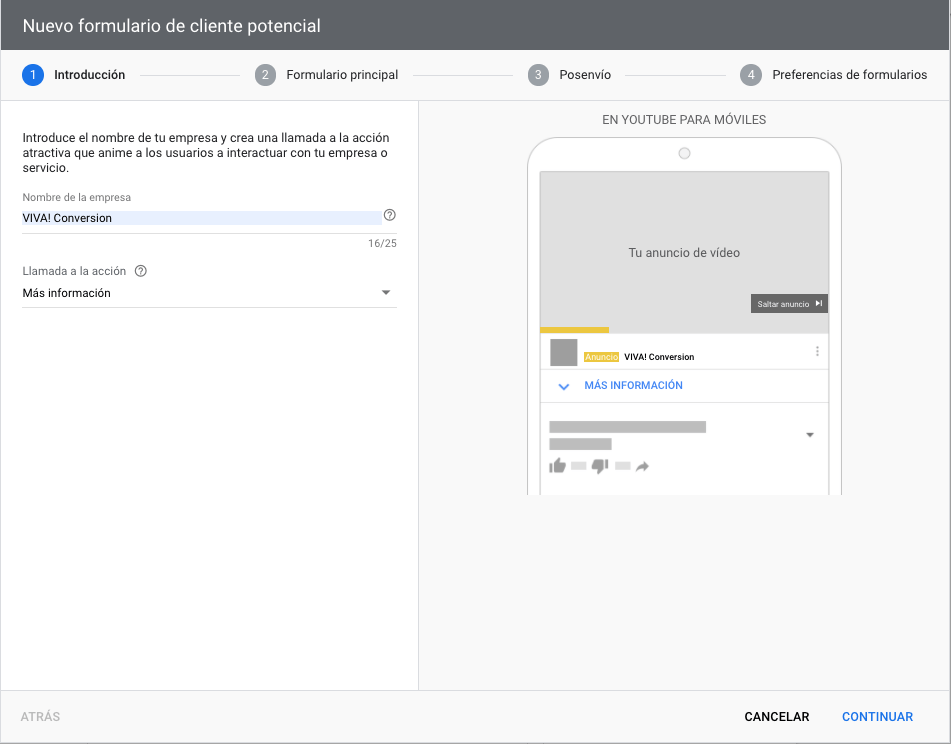
Task: Click the CANCELAR button
Action: pos(776,717)
